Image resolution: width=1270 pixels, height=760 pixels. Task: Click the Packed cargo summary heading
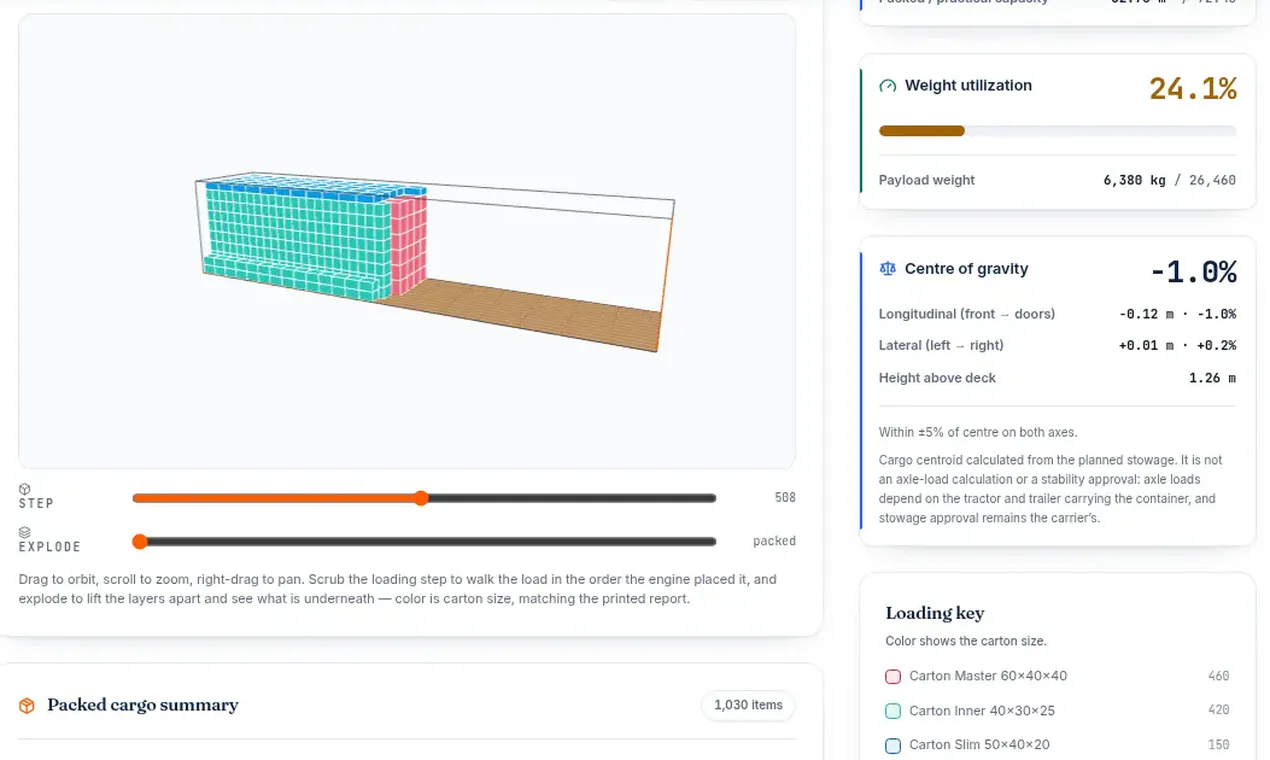(143, 705)
